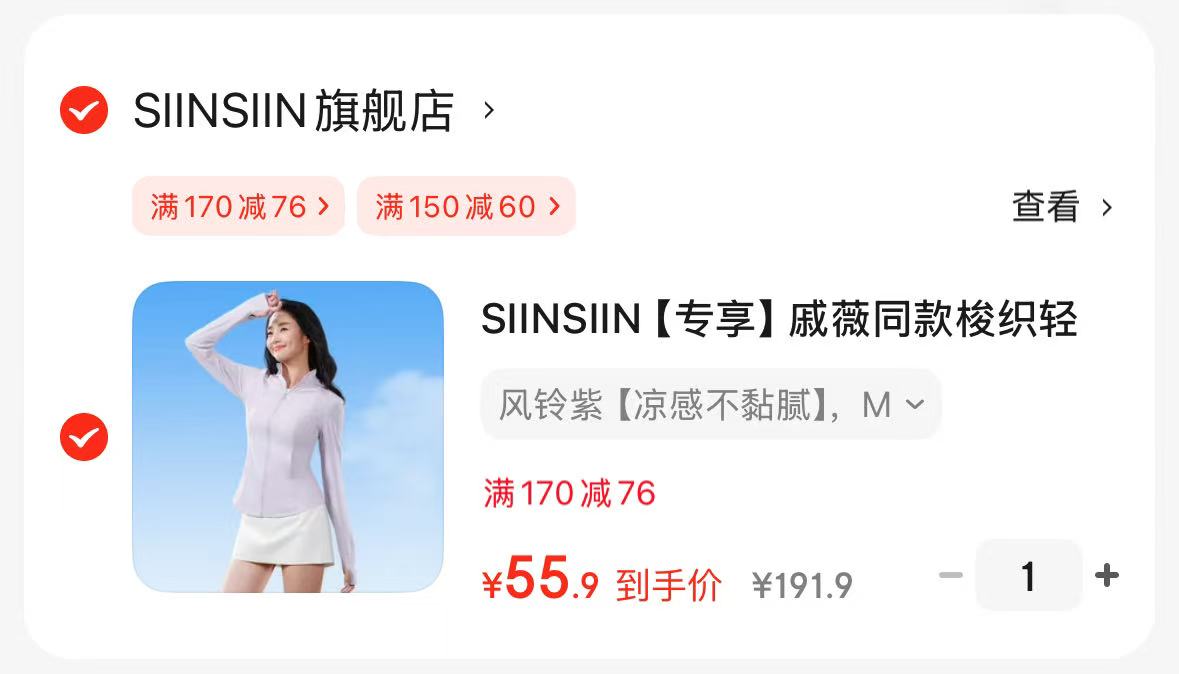Image resolution: width=1179 pixels, height=674 pixels.
Task: Open the jacket product thumbnail image
Action: pyautogui.click(x=288, y=437)
